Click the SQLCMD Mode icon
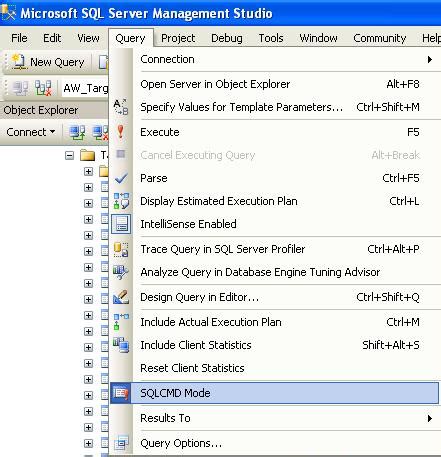 [120, 393]
